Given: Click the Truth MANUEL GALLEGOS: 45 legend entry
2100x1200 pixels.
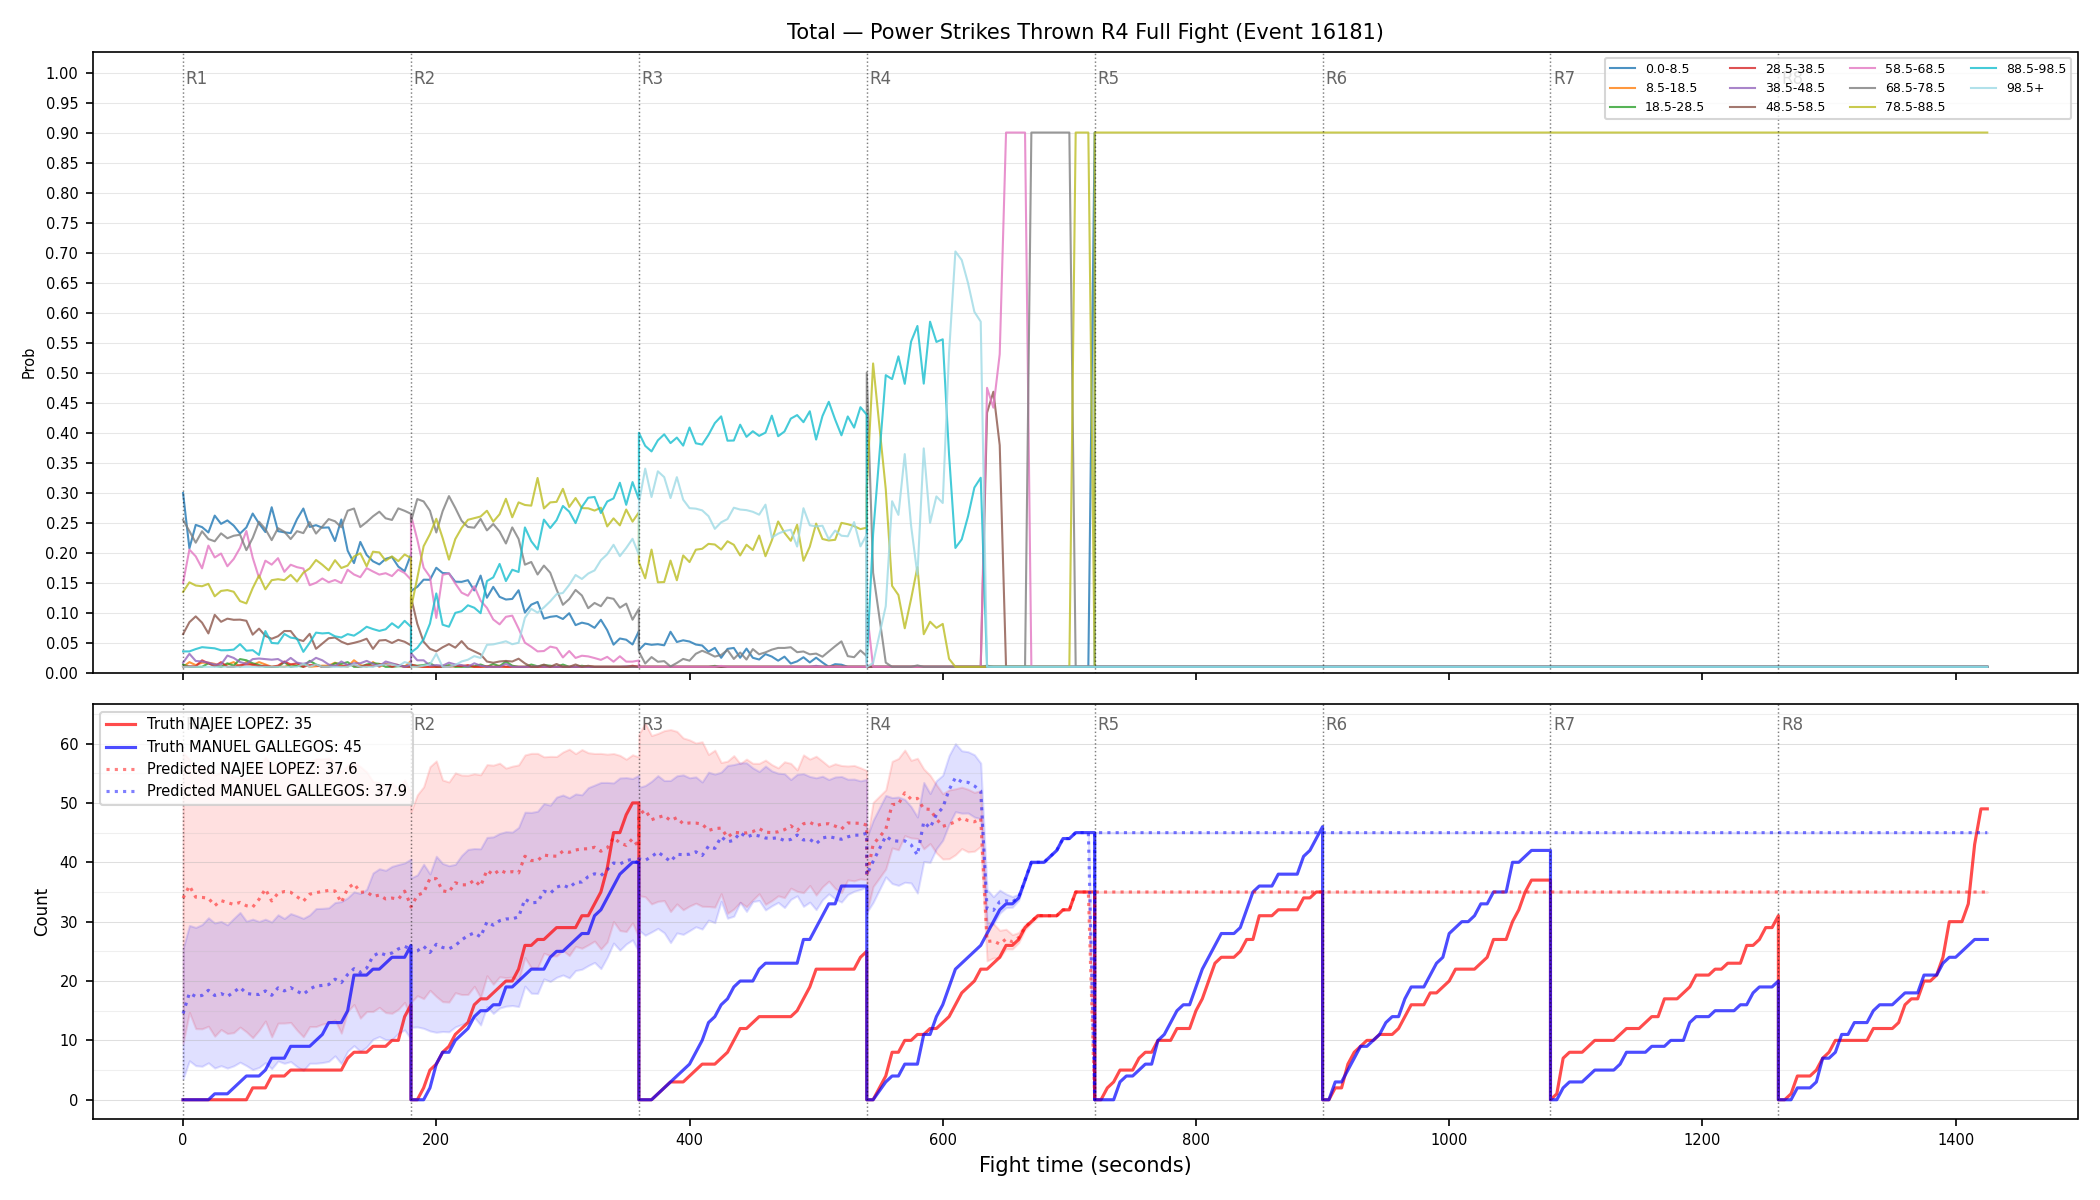Looking at the screenshot, I should 233,746.
